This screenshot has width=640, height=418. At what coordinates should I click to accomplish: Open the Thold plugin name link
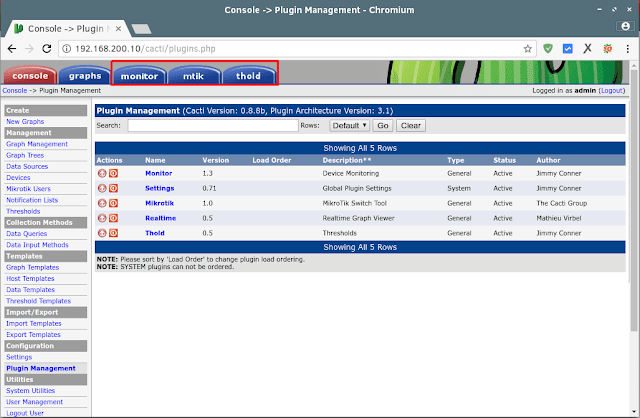click(x=155, y=233)
